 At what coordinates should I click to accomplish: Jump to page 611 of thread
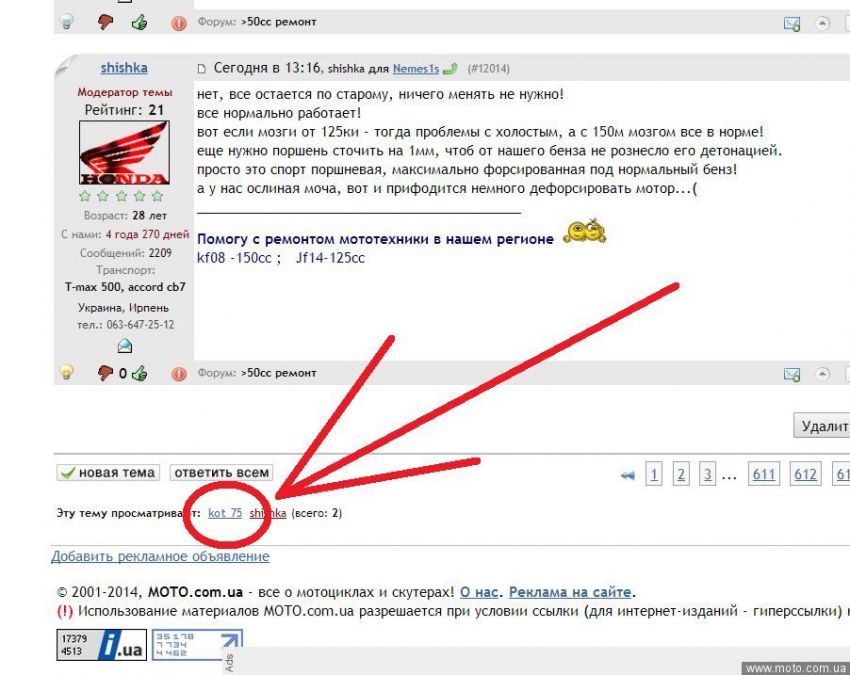point(764,475)
